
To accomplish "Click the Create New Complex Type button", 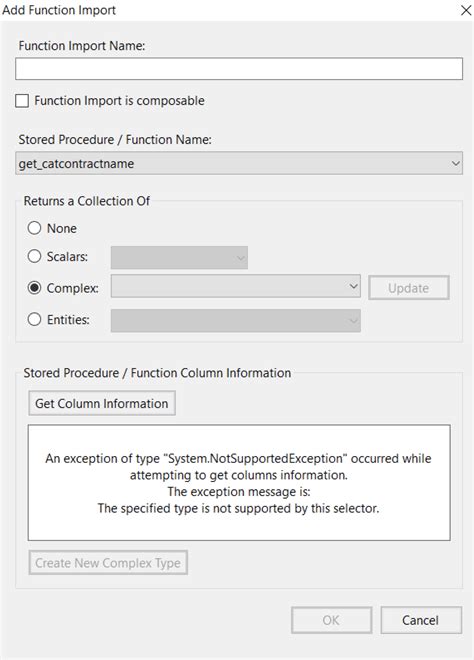I will (108, 563).
